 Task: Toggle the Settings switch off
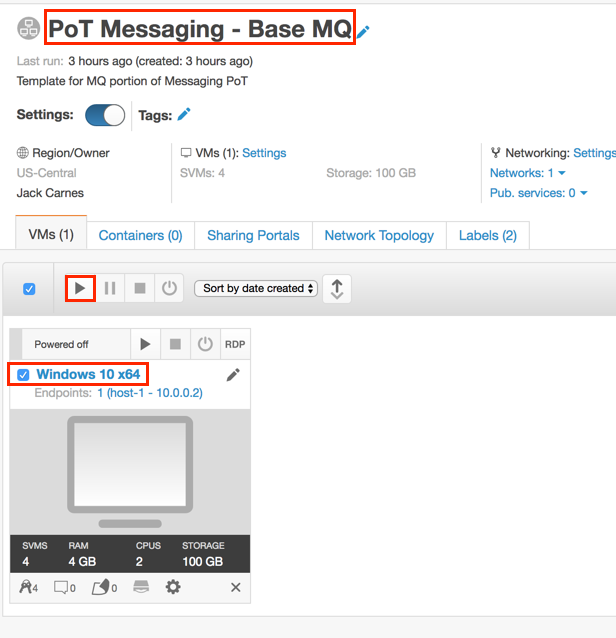(105, 115)
